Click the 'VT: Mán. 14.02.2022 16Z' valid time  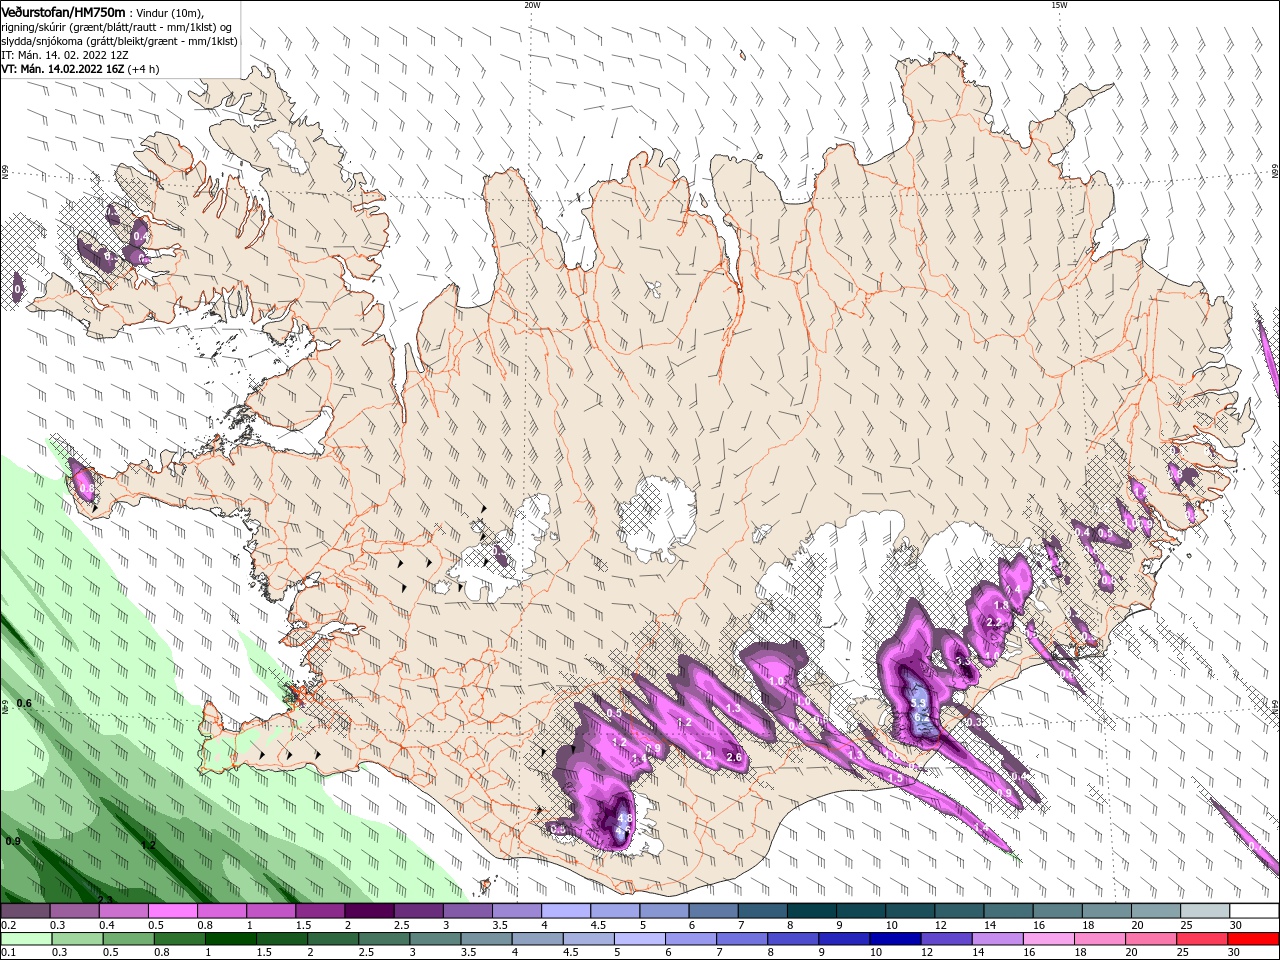click(62, 69)
